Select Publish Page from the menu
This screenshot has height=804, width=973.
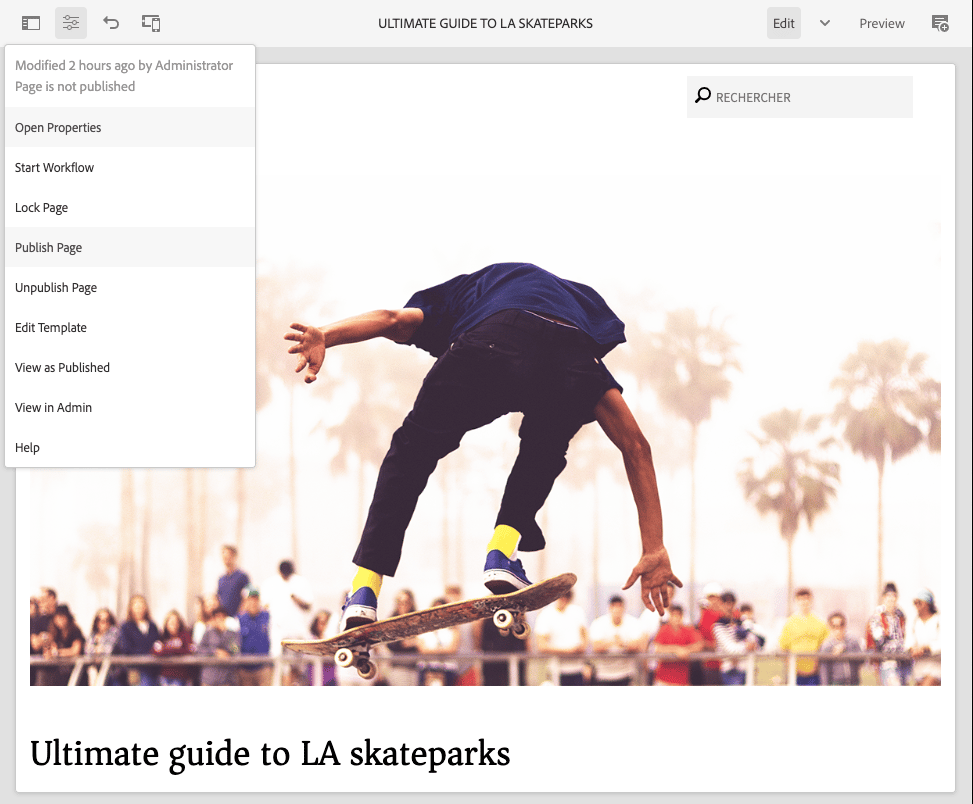tap(48, 247)
